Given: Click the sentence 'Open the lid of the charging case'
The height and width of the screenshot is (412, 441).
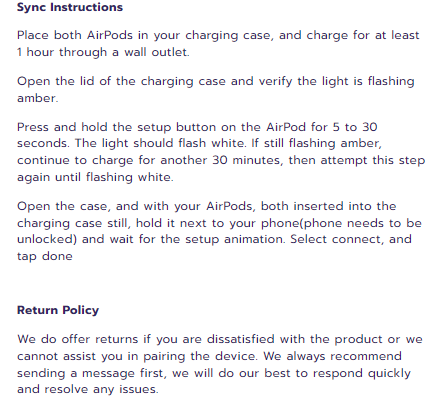Looking at the screenshot, I should 121,81.
